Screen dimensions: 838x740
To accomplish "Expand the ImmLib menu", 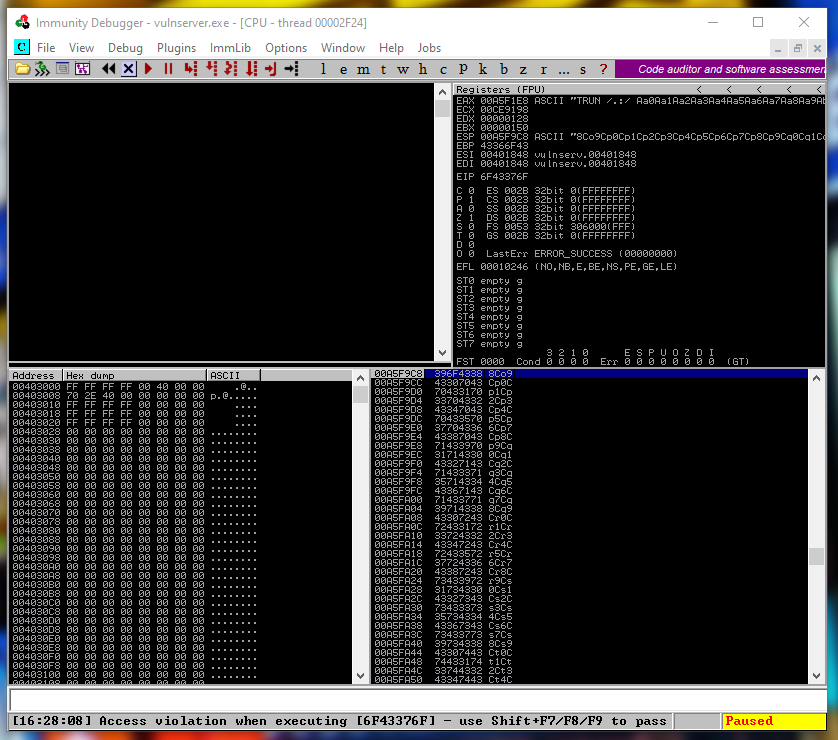I will coord(230,47).
